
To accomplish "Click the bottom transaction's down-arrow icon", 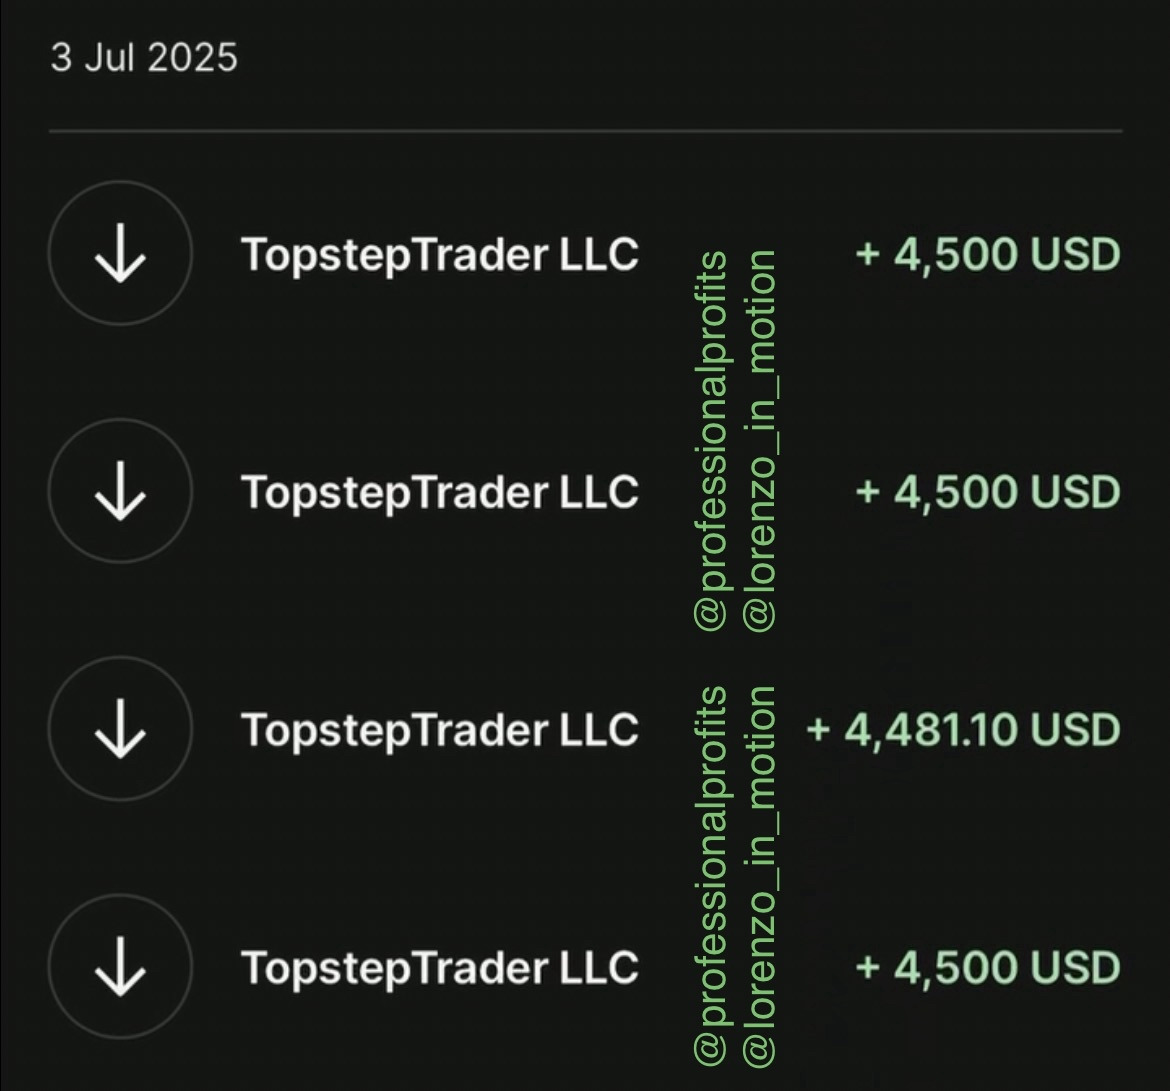I will [x=119, y=967].
